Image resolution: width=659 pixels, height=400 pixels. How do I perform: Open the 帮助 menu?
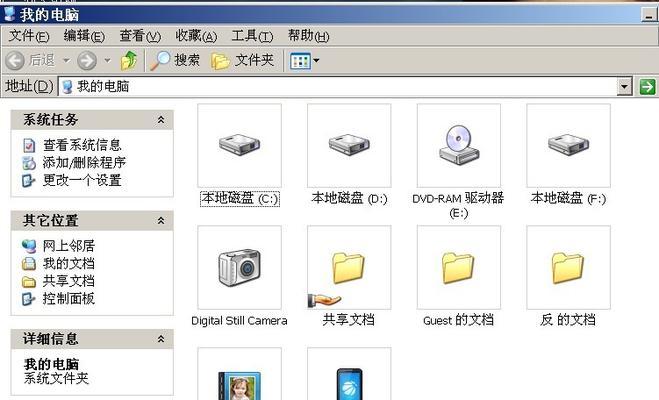point(308,36)
